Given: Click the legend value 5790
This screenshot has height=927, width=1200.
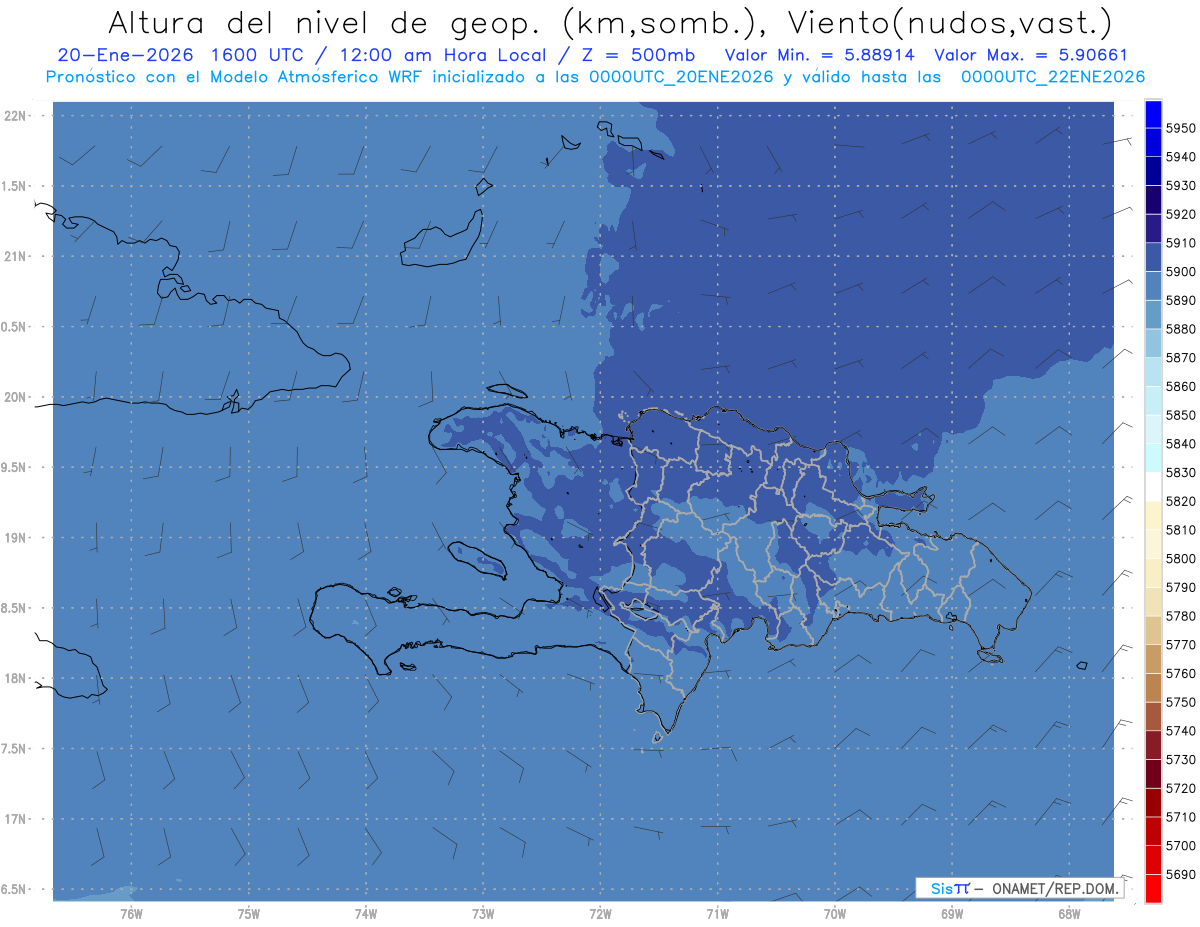Looking at the screenshot, I should [x=1180, y=587].
